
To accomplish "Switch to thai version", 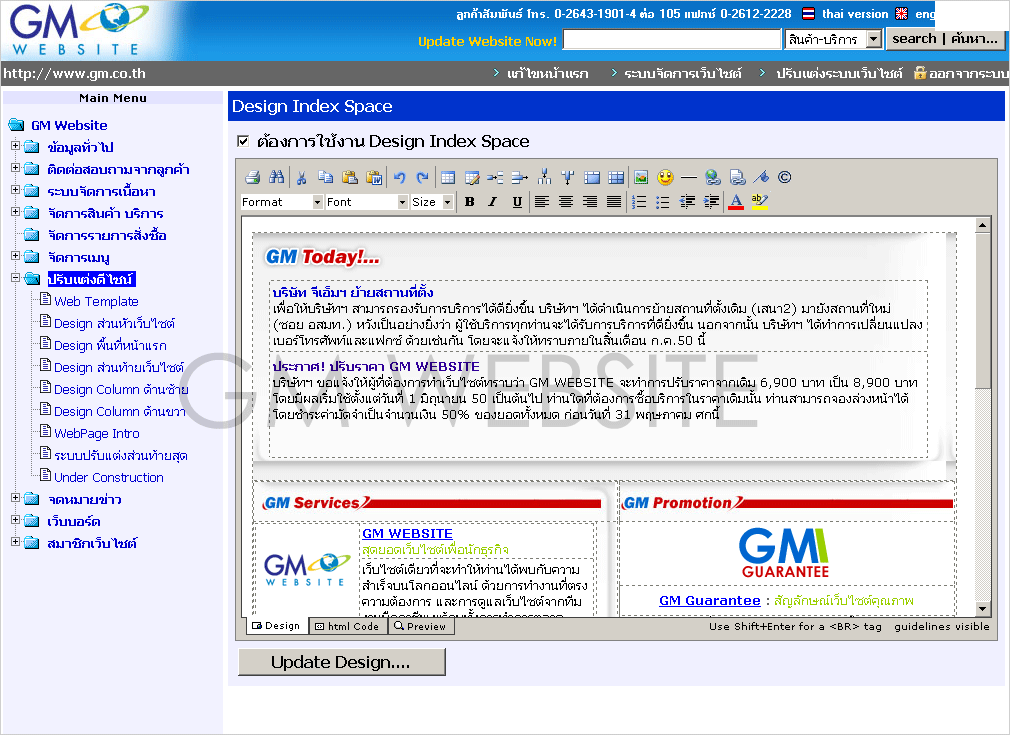I will pyautogui.click(x=854, y=14).
